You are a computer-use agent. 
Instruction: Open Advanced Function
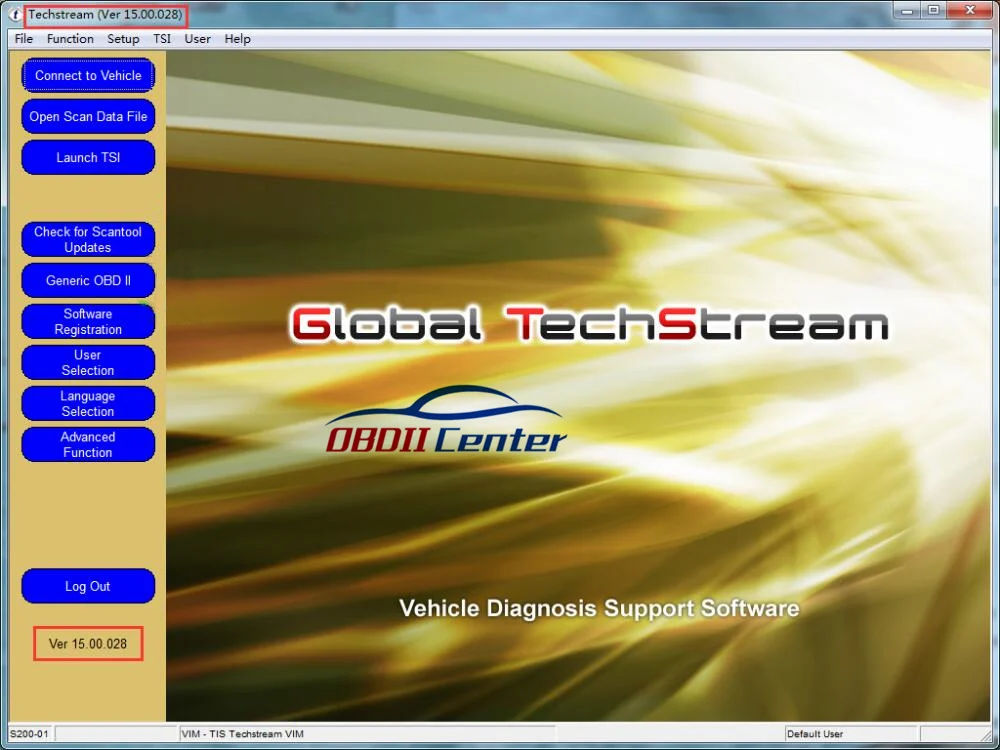[x=88, y=445]
